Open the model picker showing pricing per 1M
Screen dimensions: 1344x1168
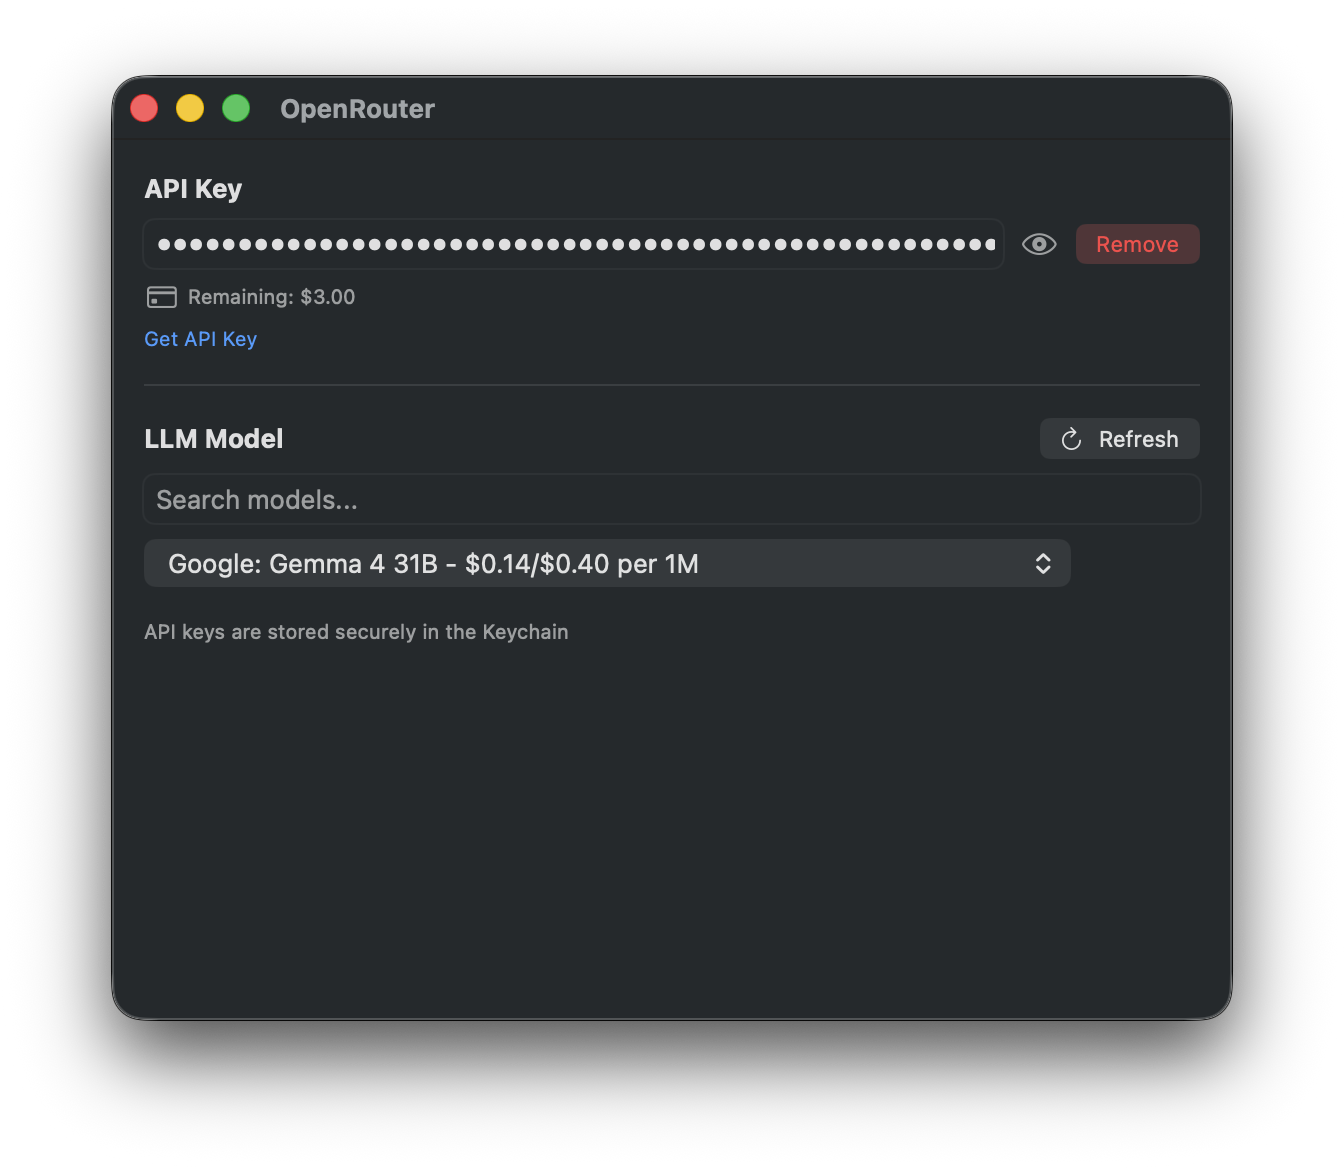pos(607,563)
